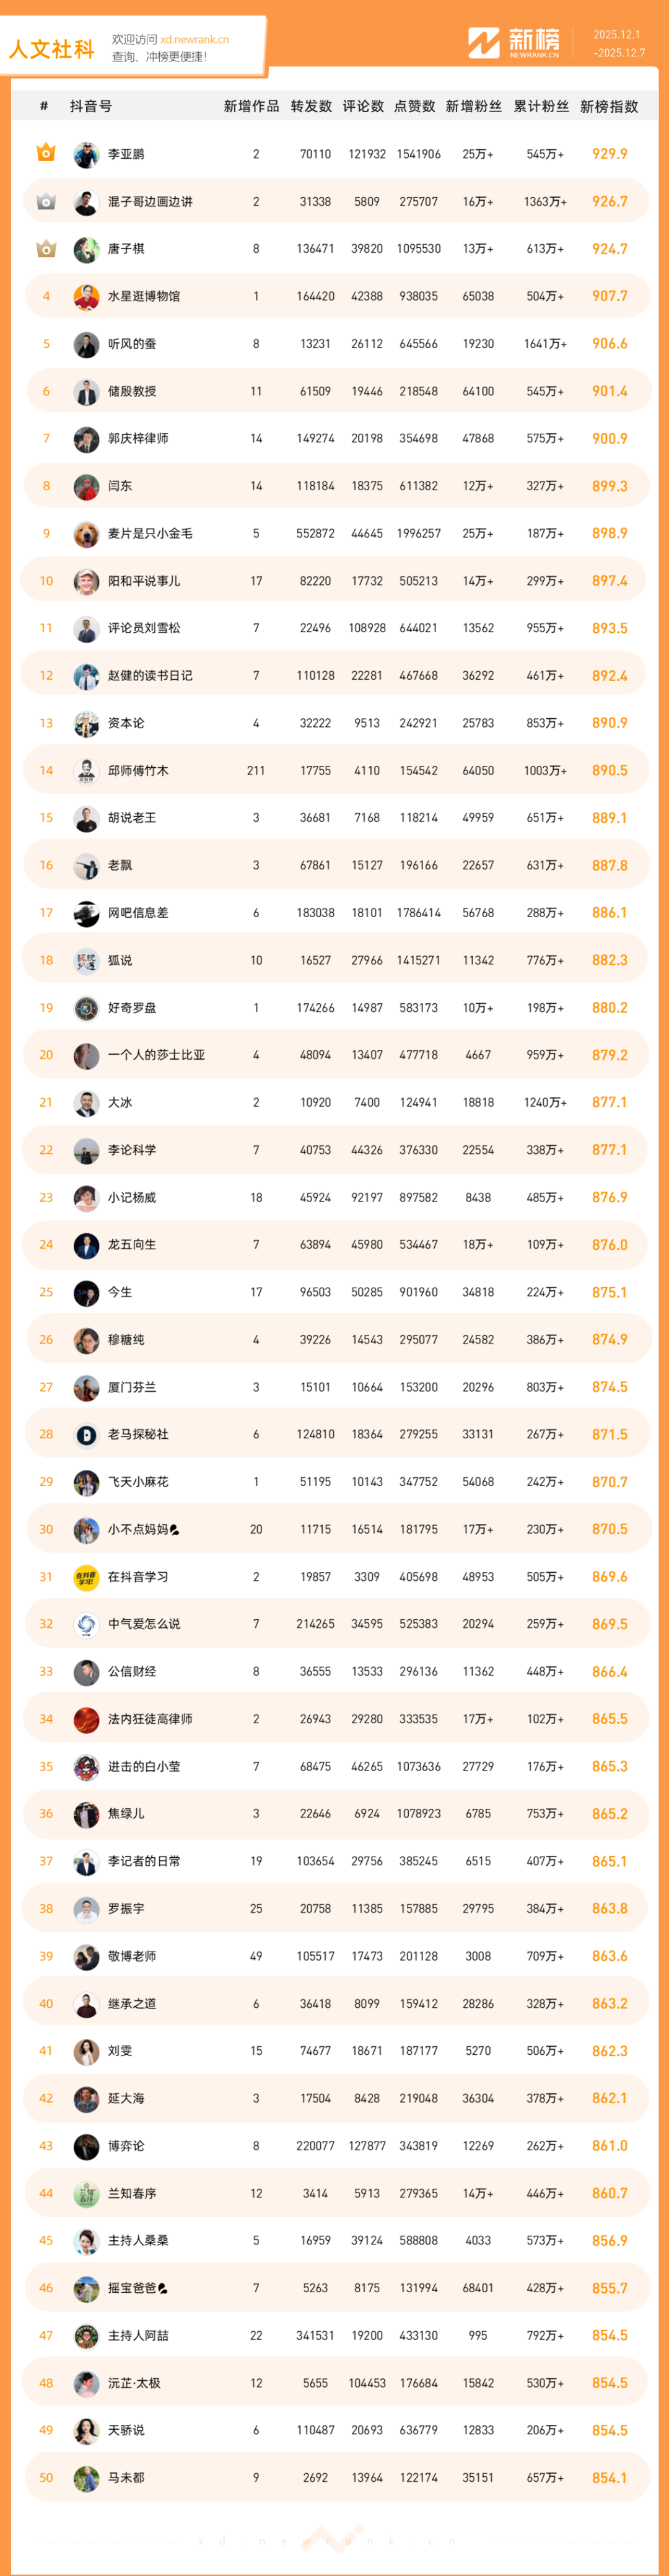Click the yellow 在抖音学习 account avatar
Screen dimensions: 669x2576
click(86, 1577)
